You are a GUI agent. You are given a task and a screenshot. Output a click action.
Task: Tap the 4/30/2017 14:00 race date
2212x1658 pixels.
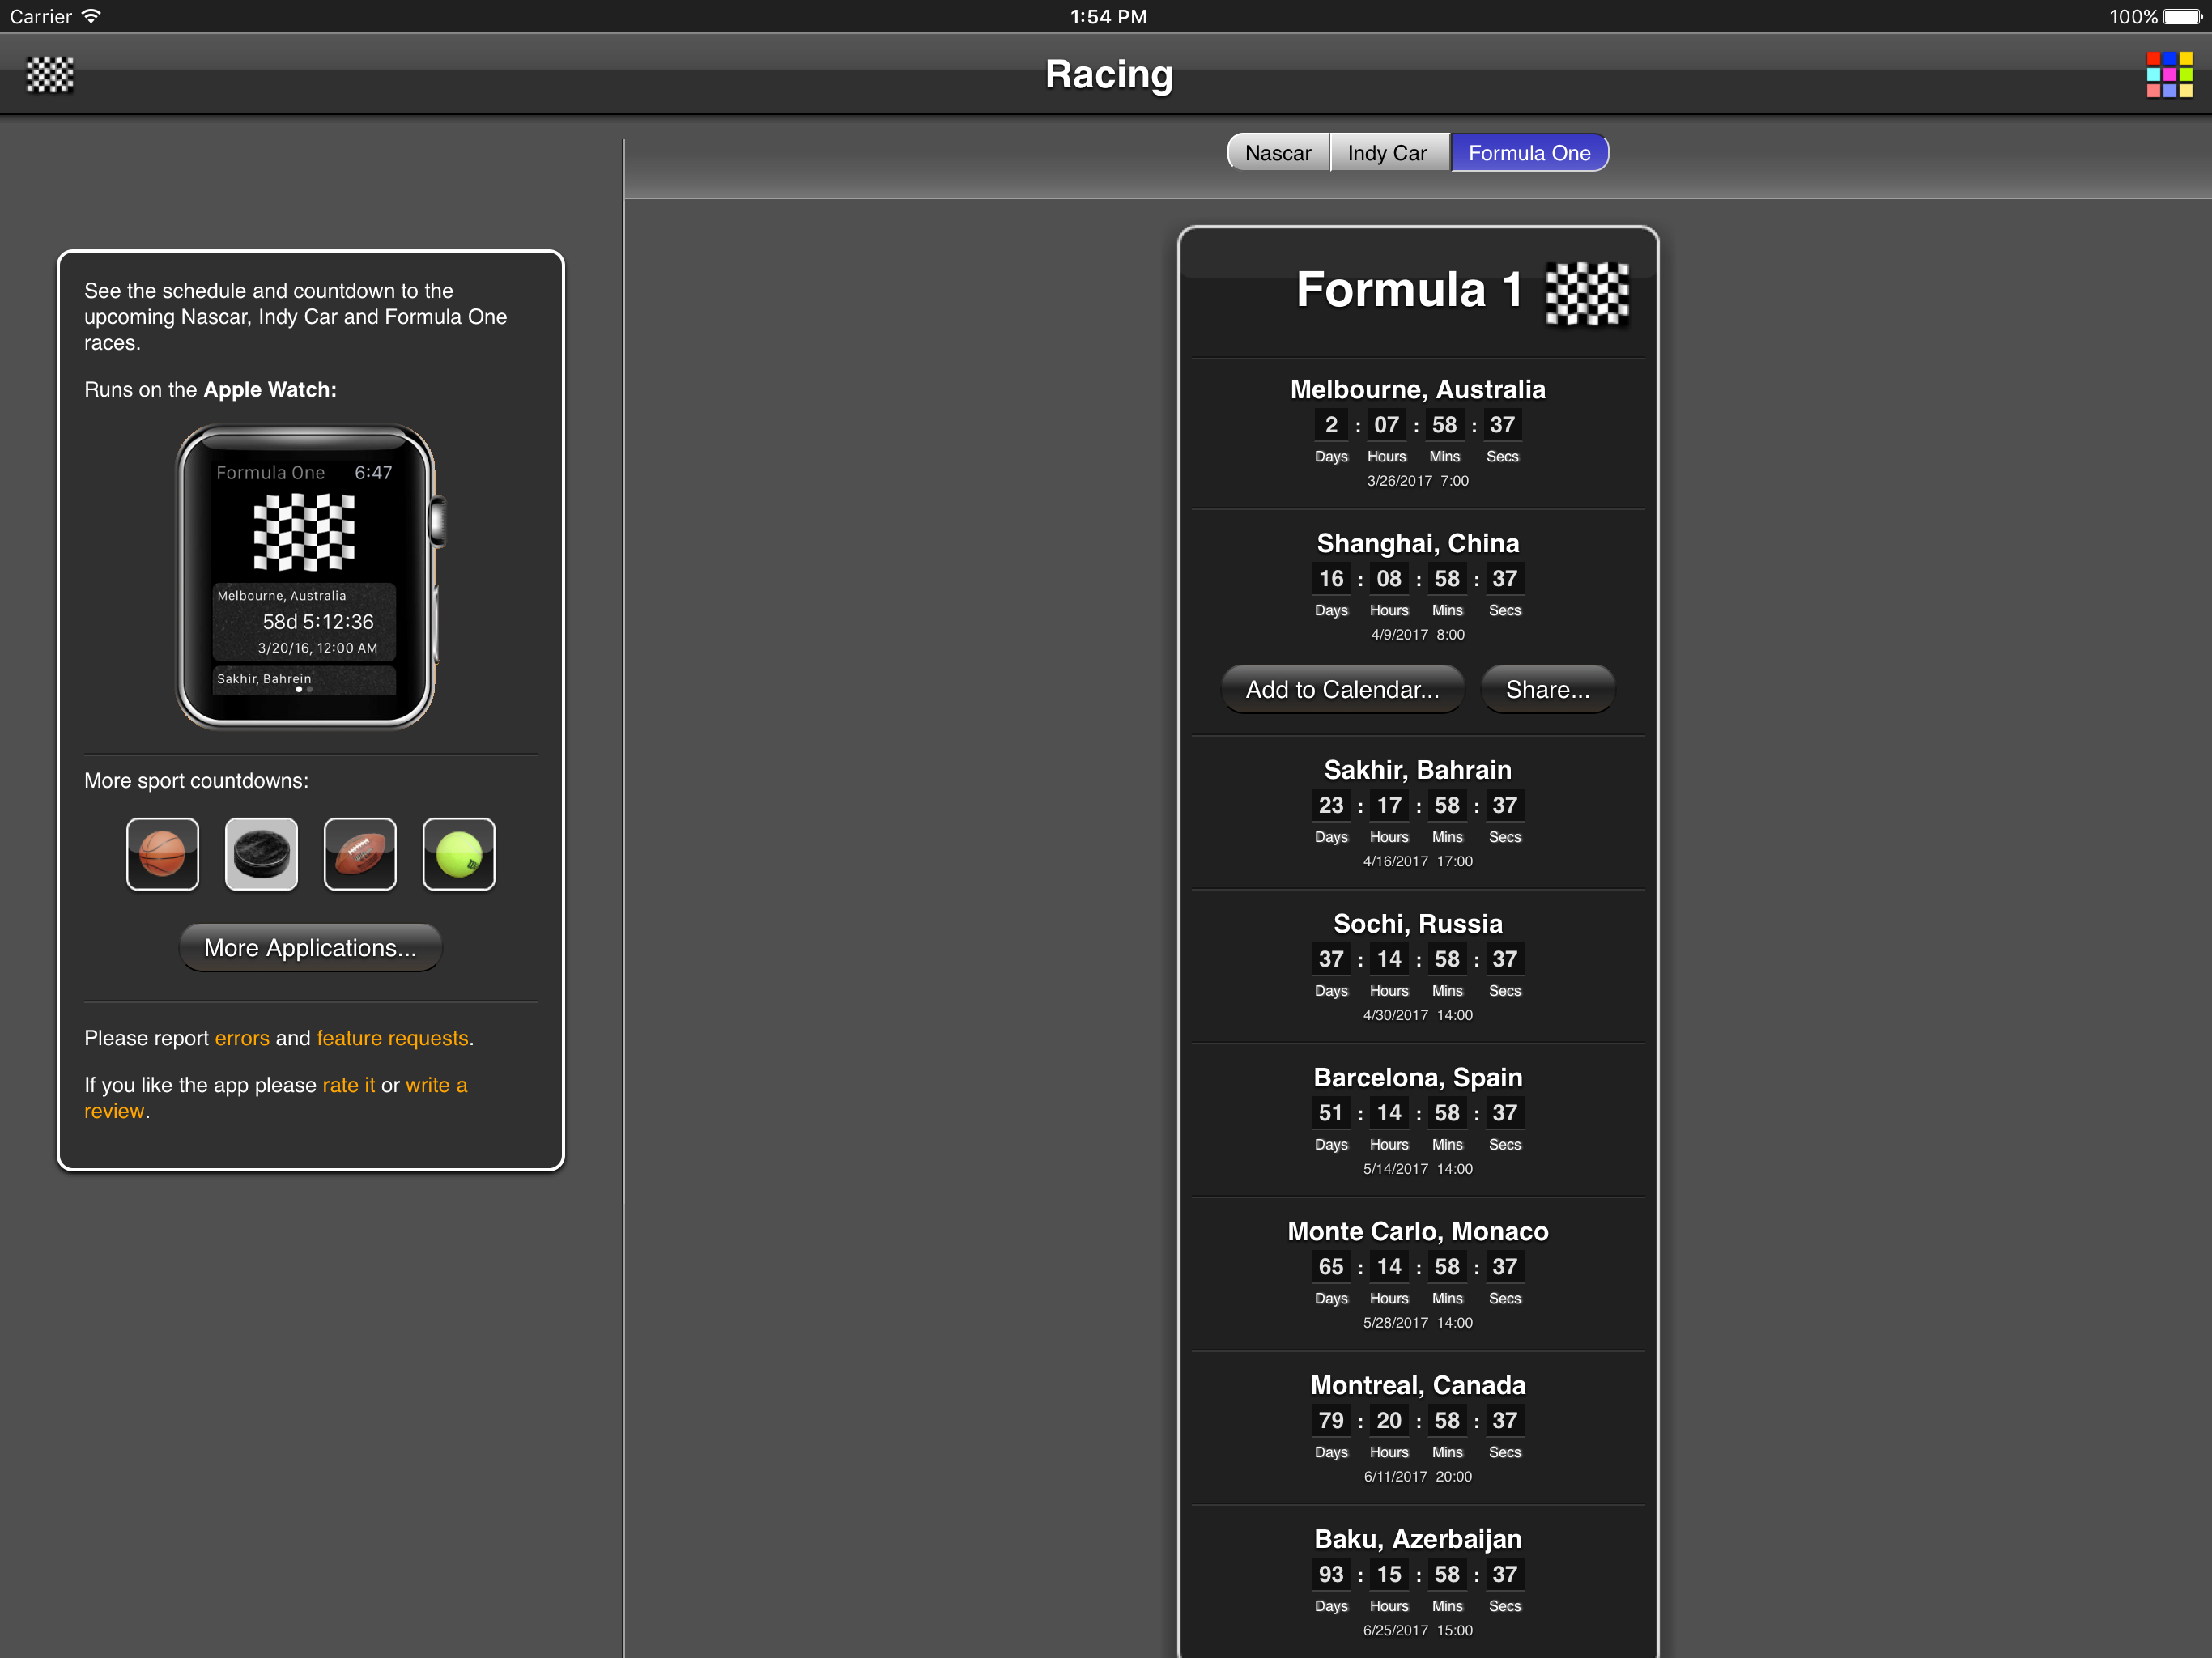point(1417,1015)
